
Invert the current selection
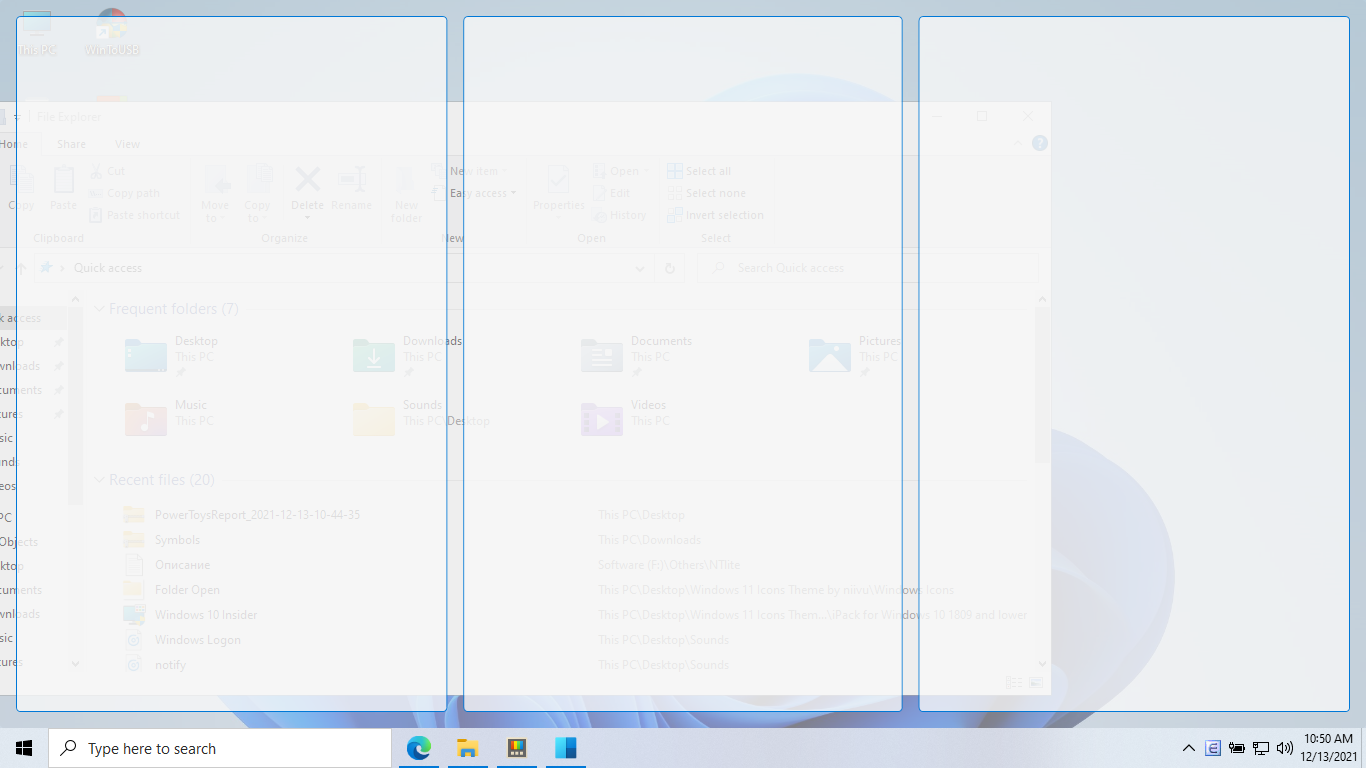(715, 215)
